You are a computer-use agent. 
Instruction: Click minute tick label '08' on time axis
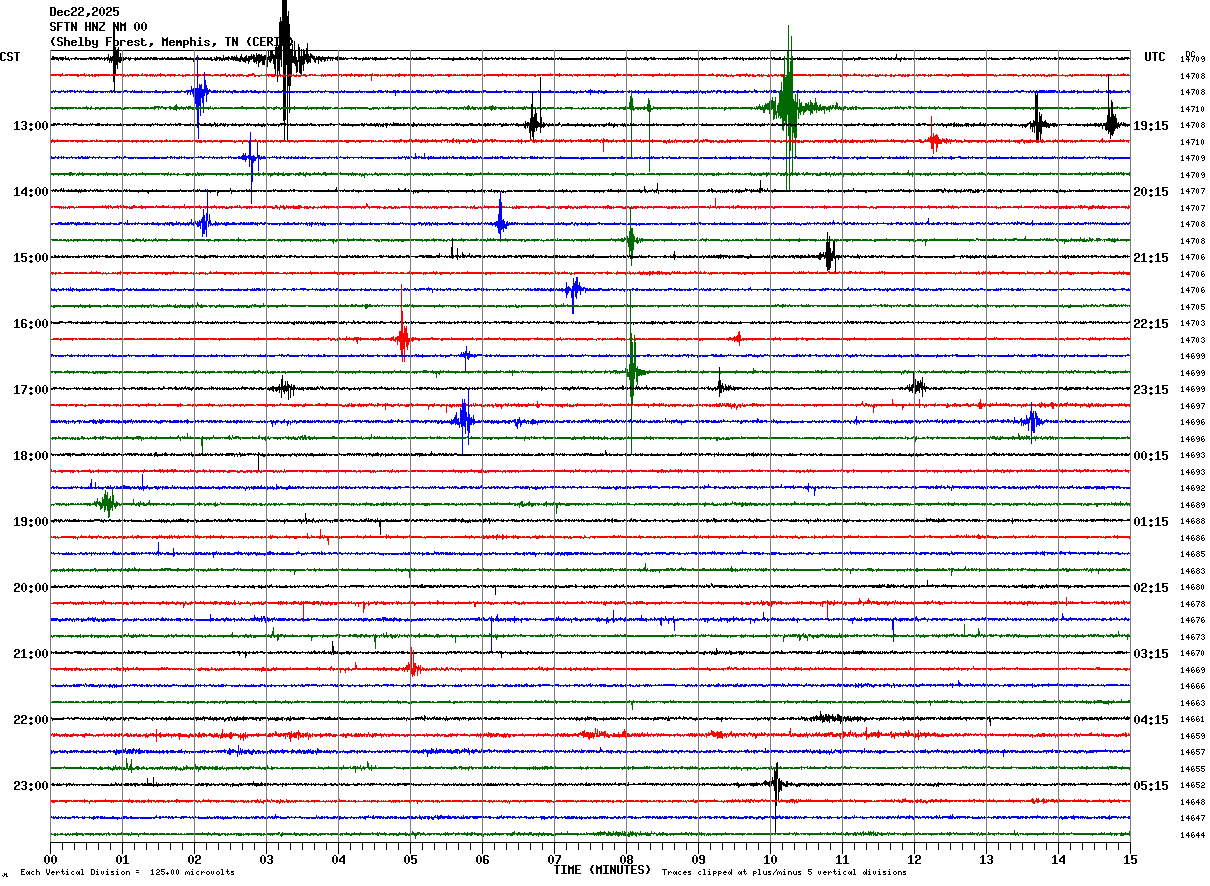click(x=626, y=859)
